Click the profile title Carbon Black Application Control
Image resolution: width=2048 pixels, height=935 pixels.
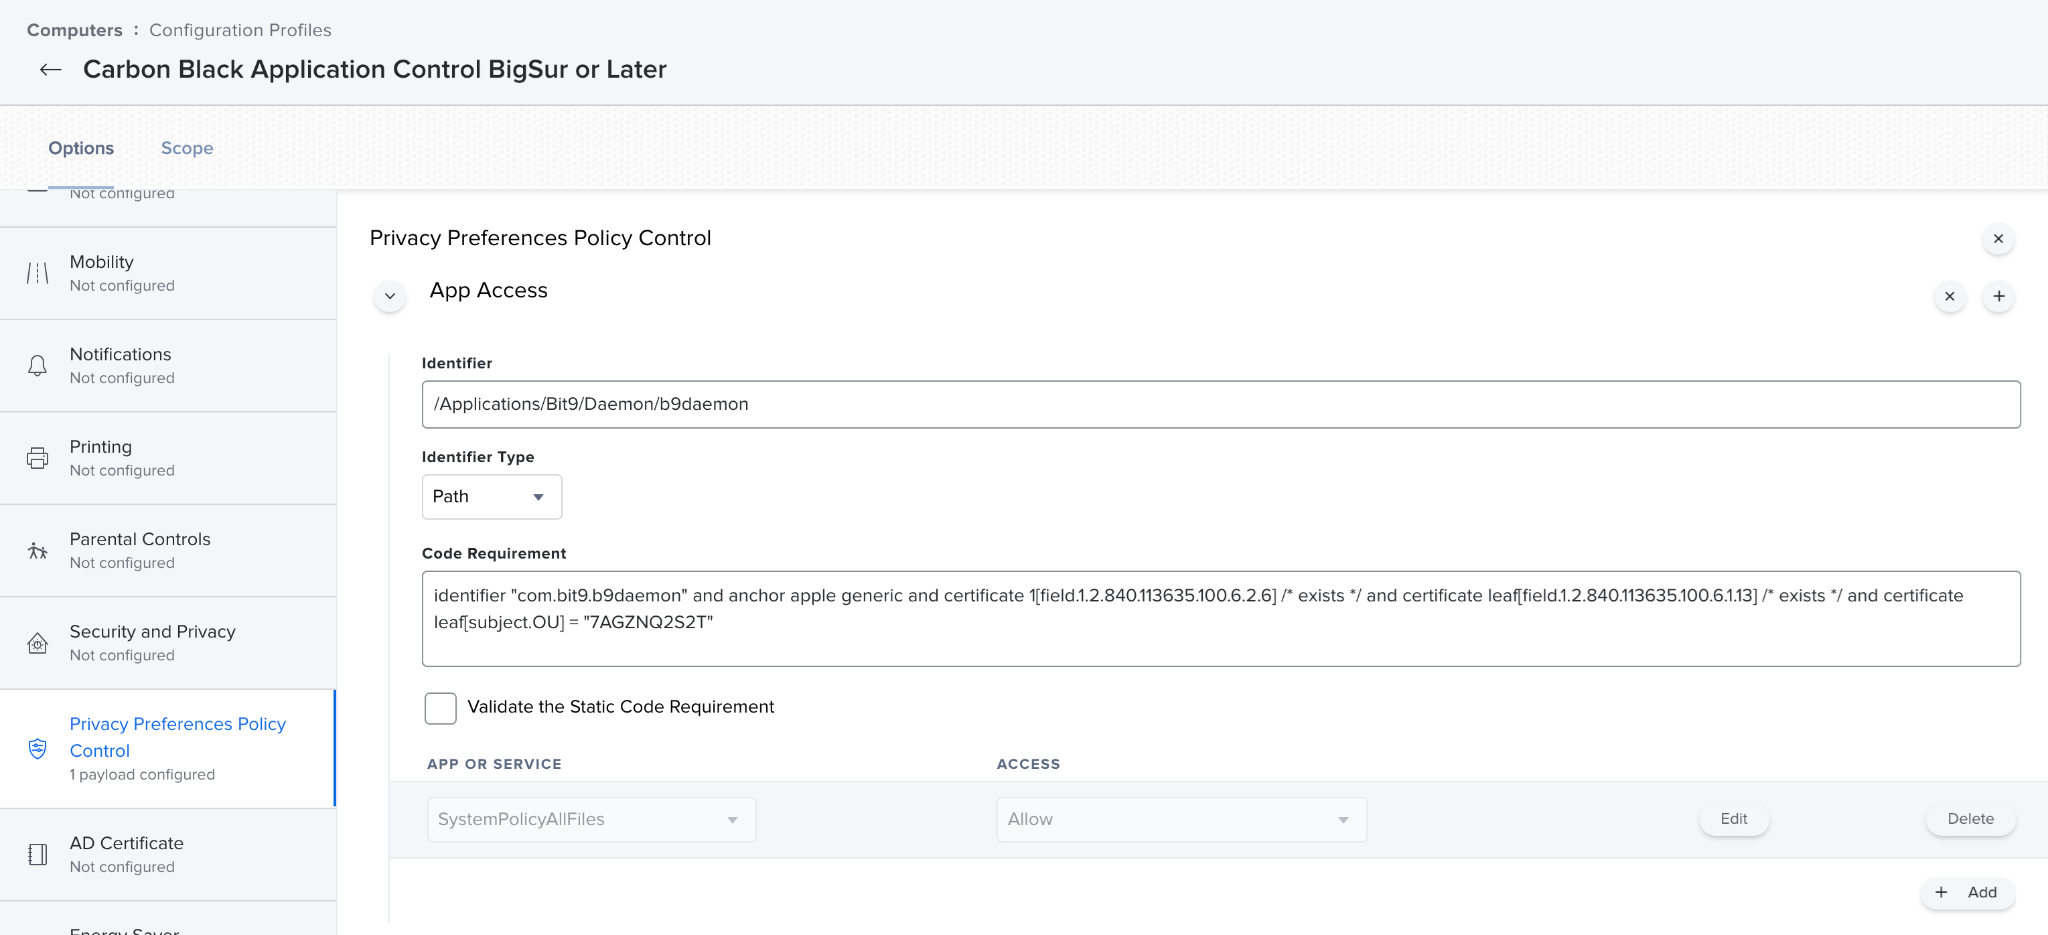click(375, 69)
